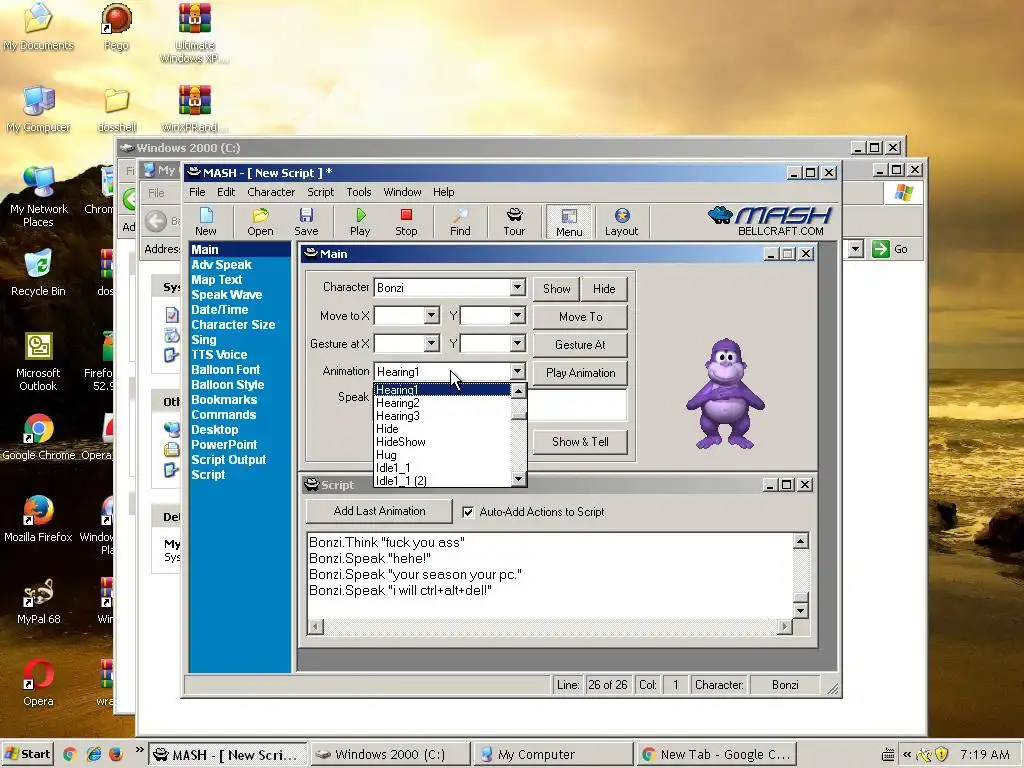Viewport: 1024px width, 768px height.
Task: Select MyPal 68 desktop shortcut
Action: point(38,601)
